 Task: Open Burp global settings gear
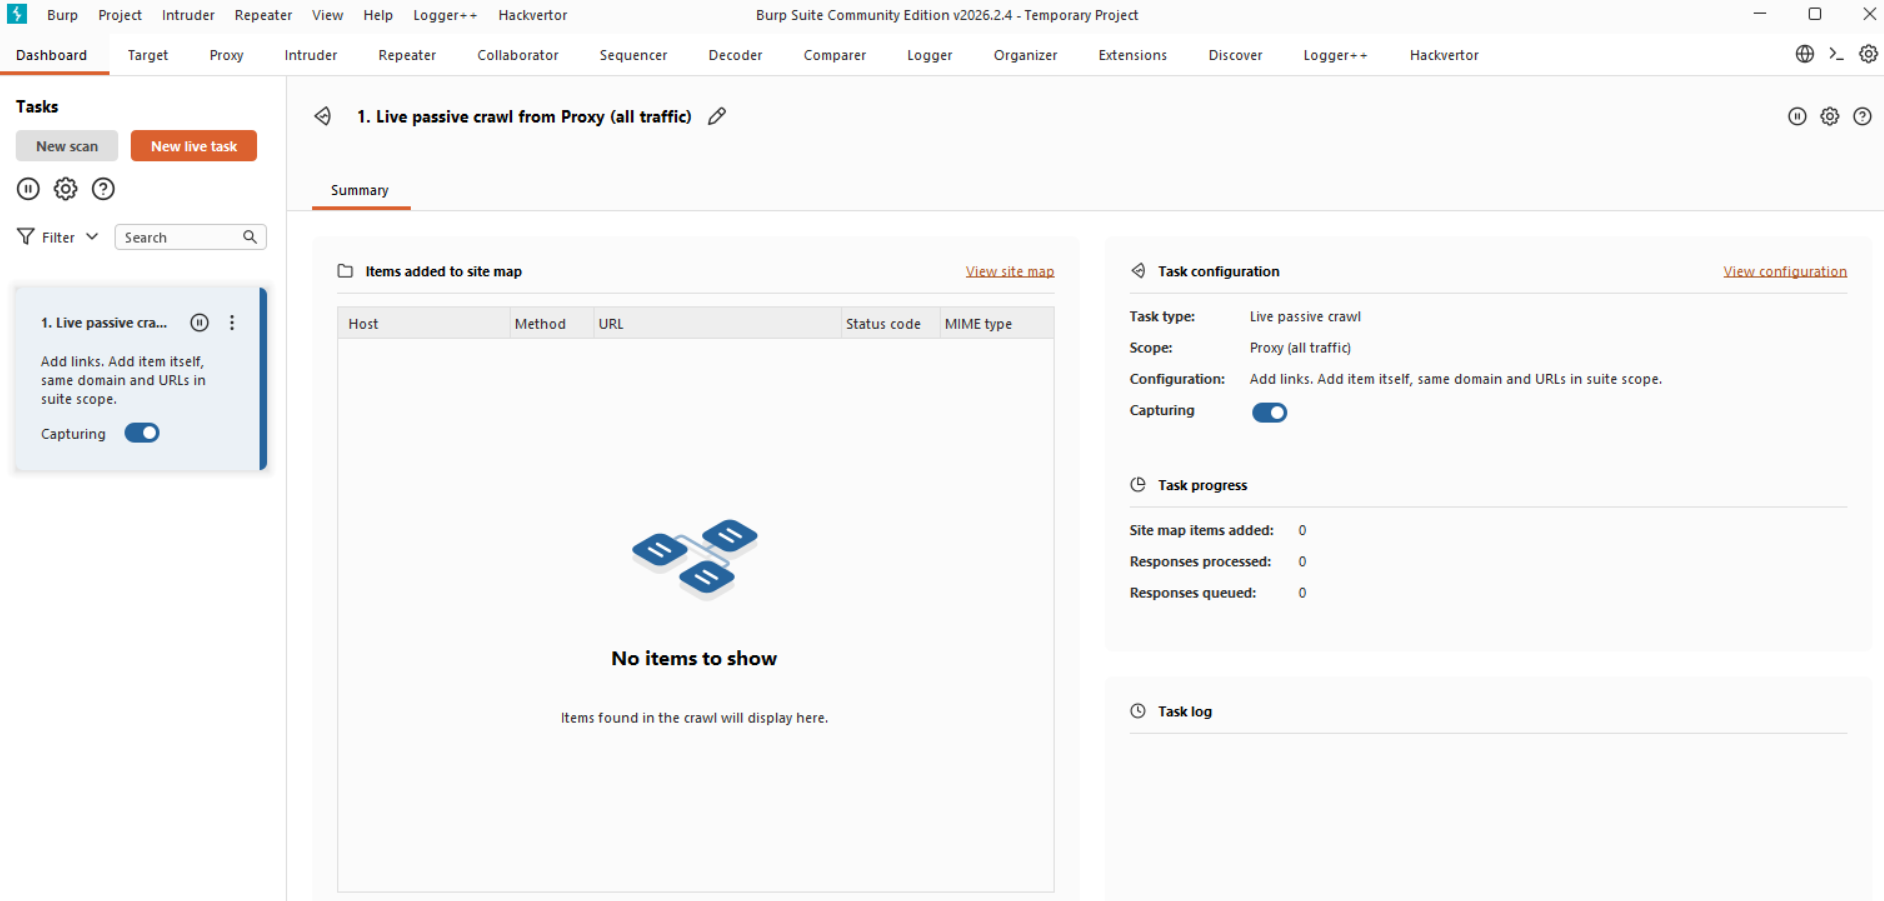pos(1868,54)
